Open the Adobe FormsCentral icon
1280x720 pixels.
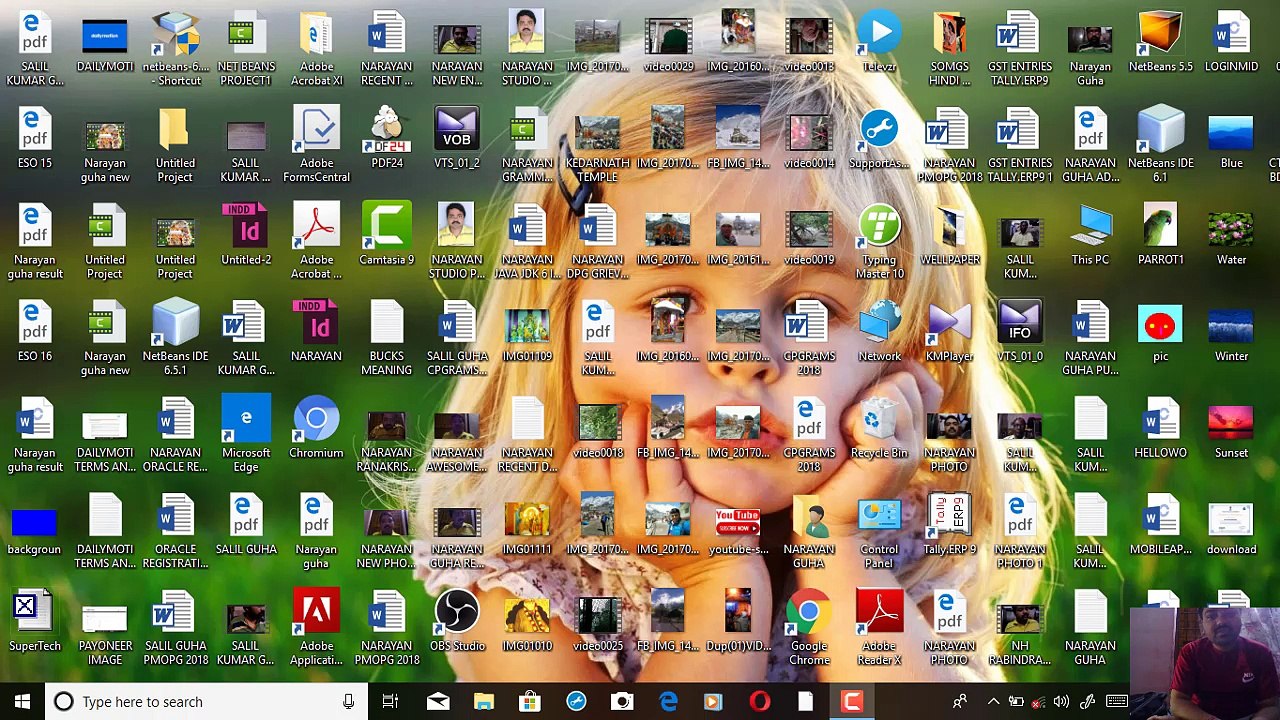[x=316, y=144]
